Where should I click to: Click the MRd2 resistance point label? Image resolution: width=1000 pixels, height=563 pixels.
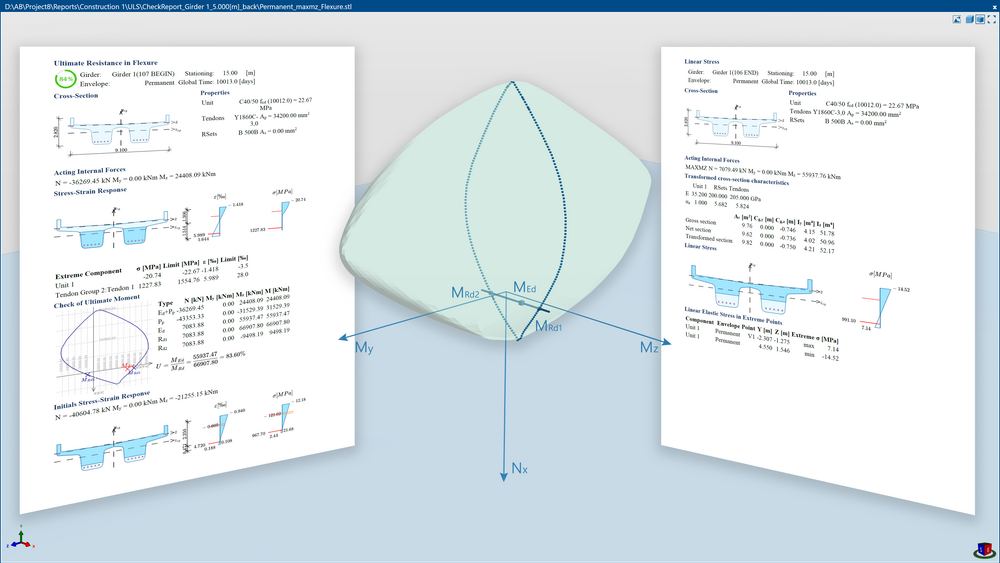(x=468, y=294)
